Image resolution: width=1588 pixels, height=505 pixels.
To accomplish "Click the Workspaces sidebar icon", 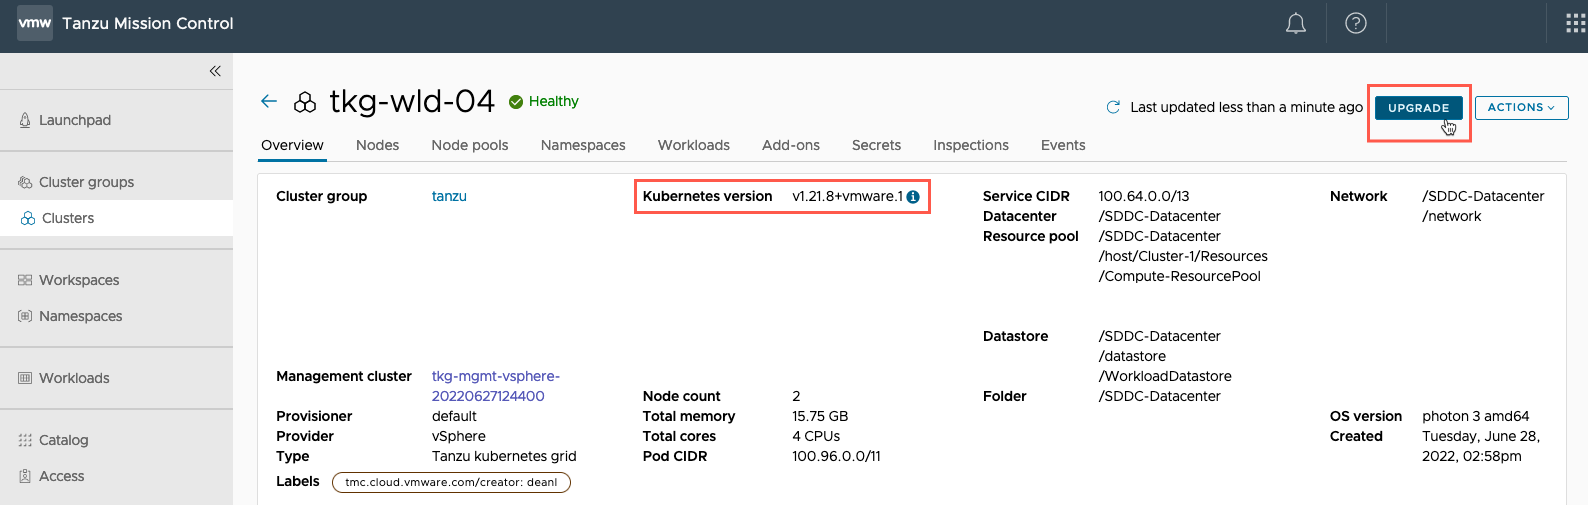I will 25,280.
